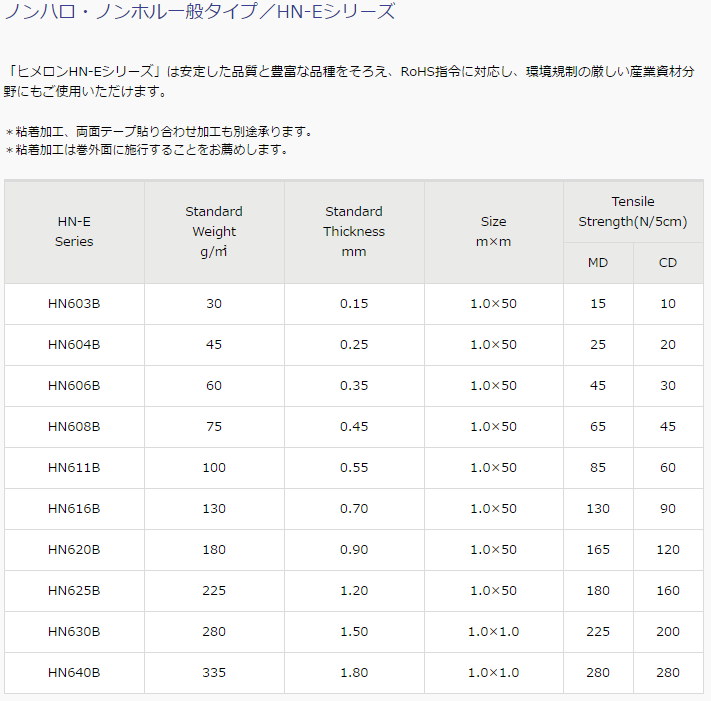Click the page heading mentioning HN-Eシリーズ
This screenshot has width=711, height=701.
point(201,12)
